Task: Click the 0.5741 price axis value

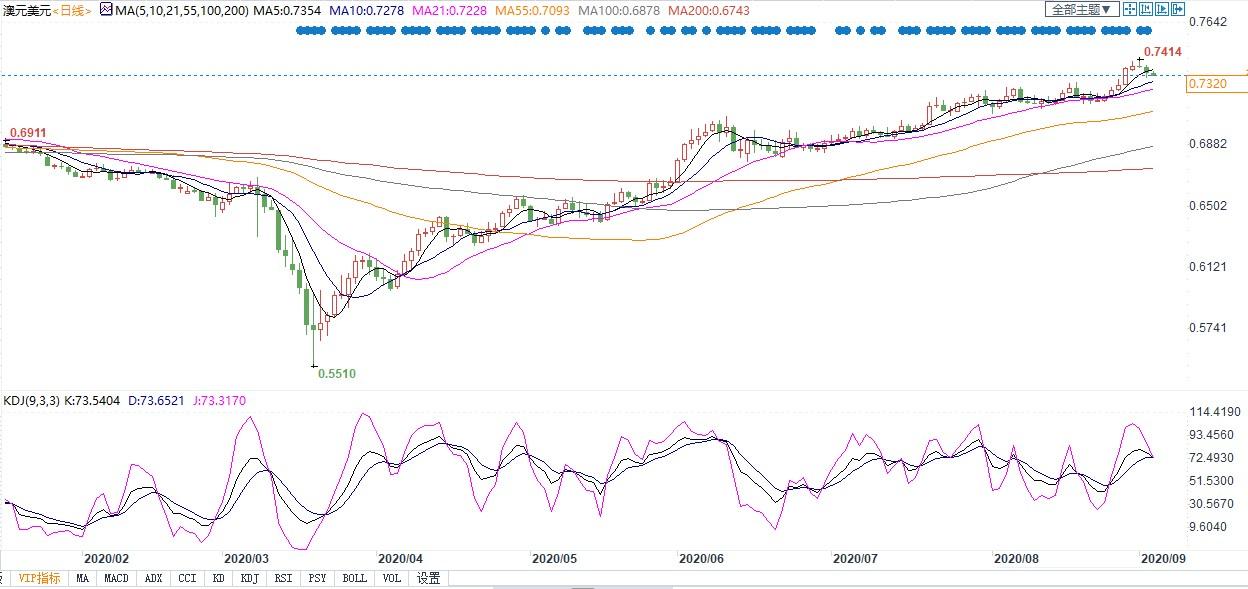Action: pos(1206,327)
